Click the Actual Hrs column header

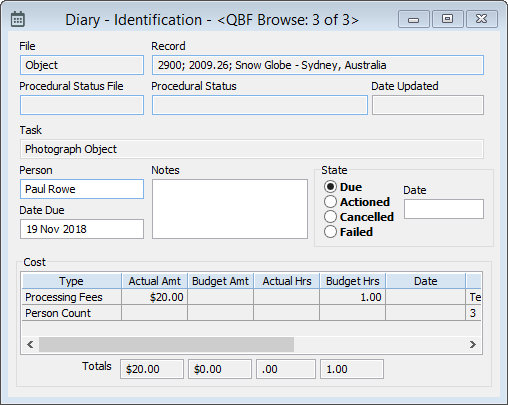[x=286, y=281]
